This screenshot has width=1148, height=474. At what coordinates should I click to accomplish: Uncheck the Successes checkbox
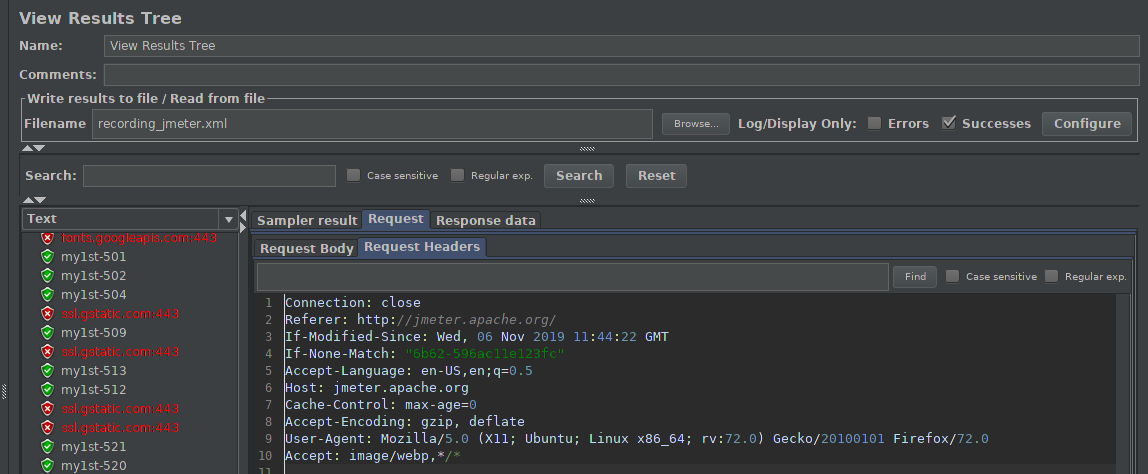point(949,123)
